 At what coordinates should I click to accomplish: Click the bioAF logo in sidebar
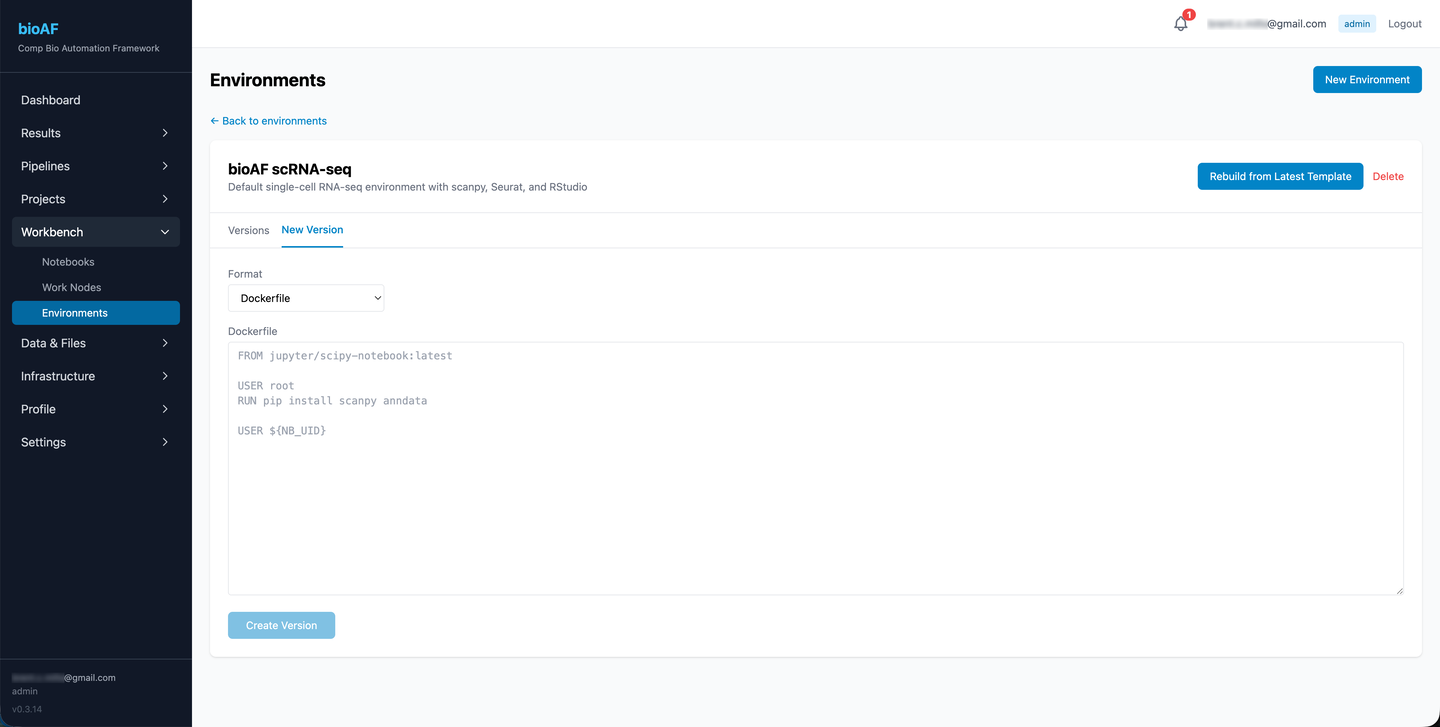coord(38,29)
